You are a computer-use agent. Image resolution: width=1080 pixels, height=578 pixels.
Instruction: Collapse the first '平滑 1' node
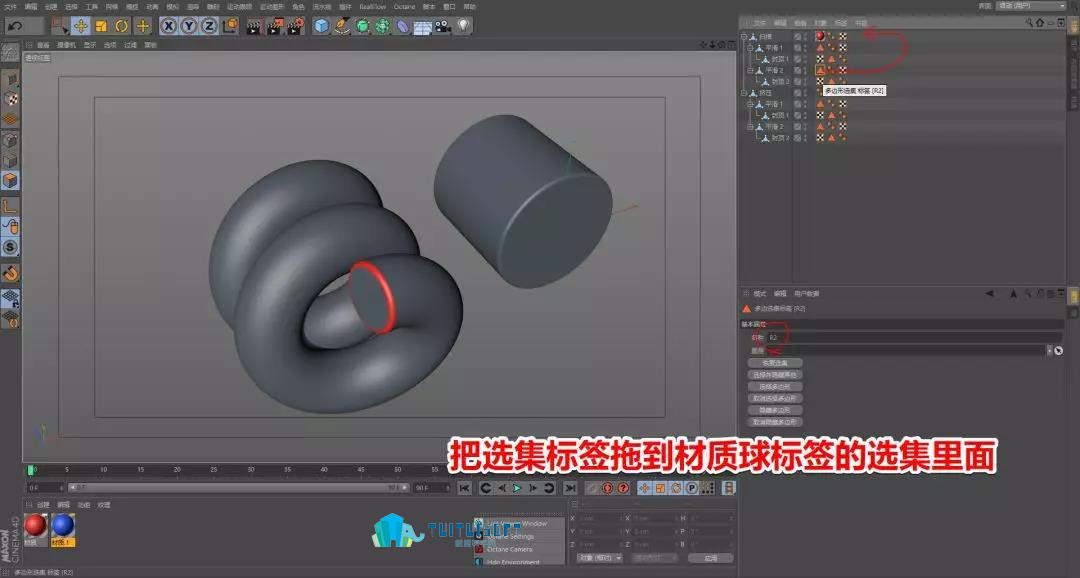[x=750, y=48]
